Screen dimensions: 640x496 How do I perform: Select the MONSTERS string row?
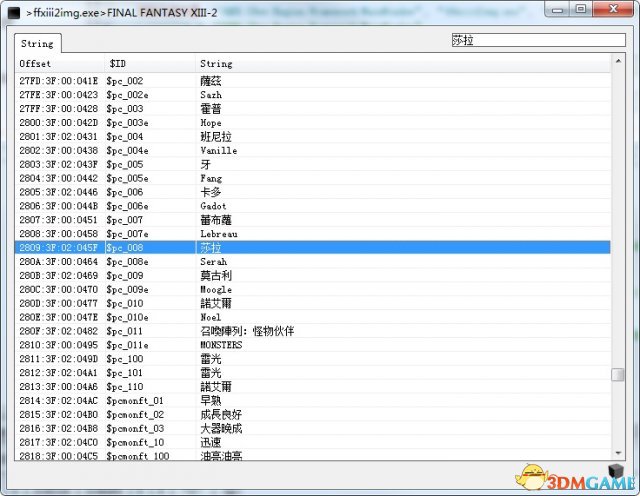click(313, 345)
